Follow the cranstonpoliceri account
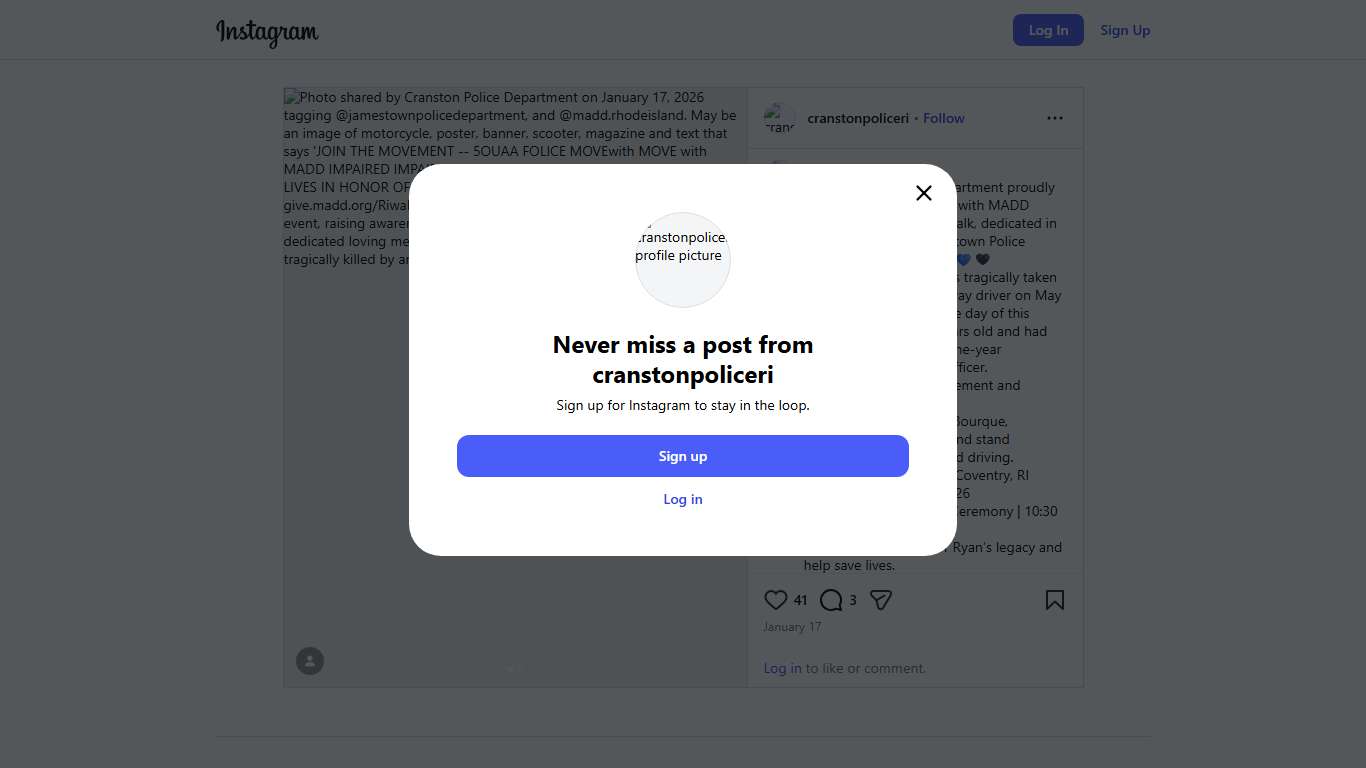 click(x=943, y=118)
